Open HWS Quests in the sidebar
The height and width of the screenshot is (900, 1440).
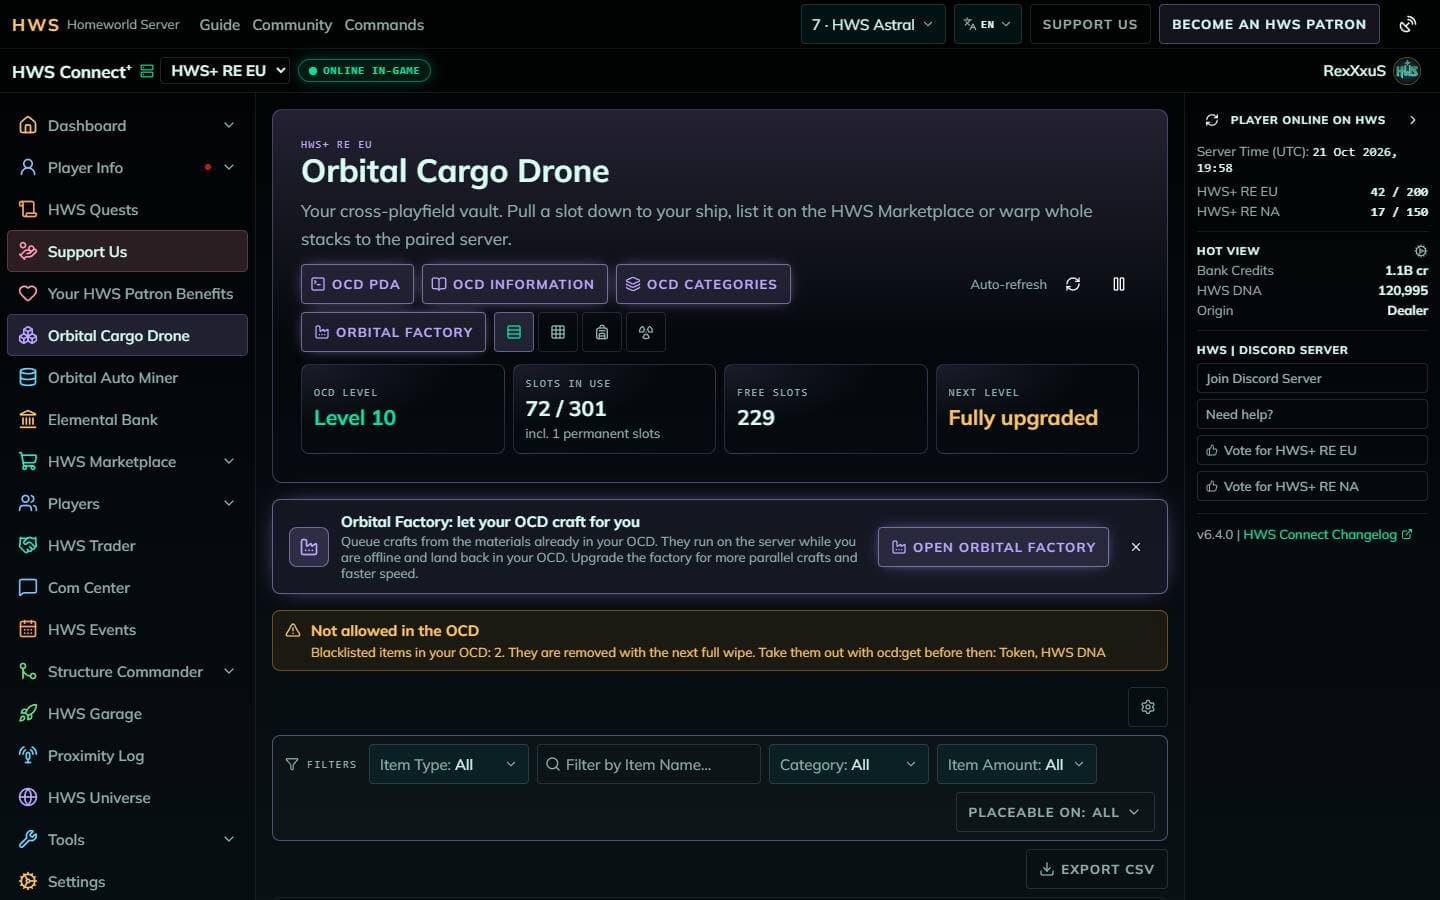tap(127, 210)
